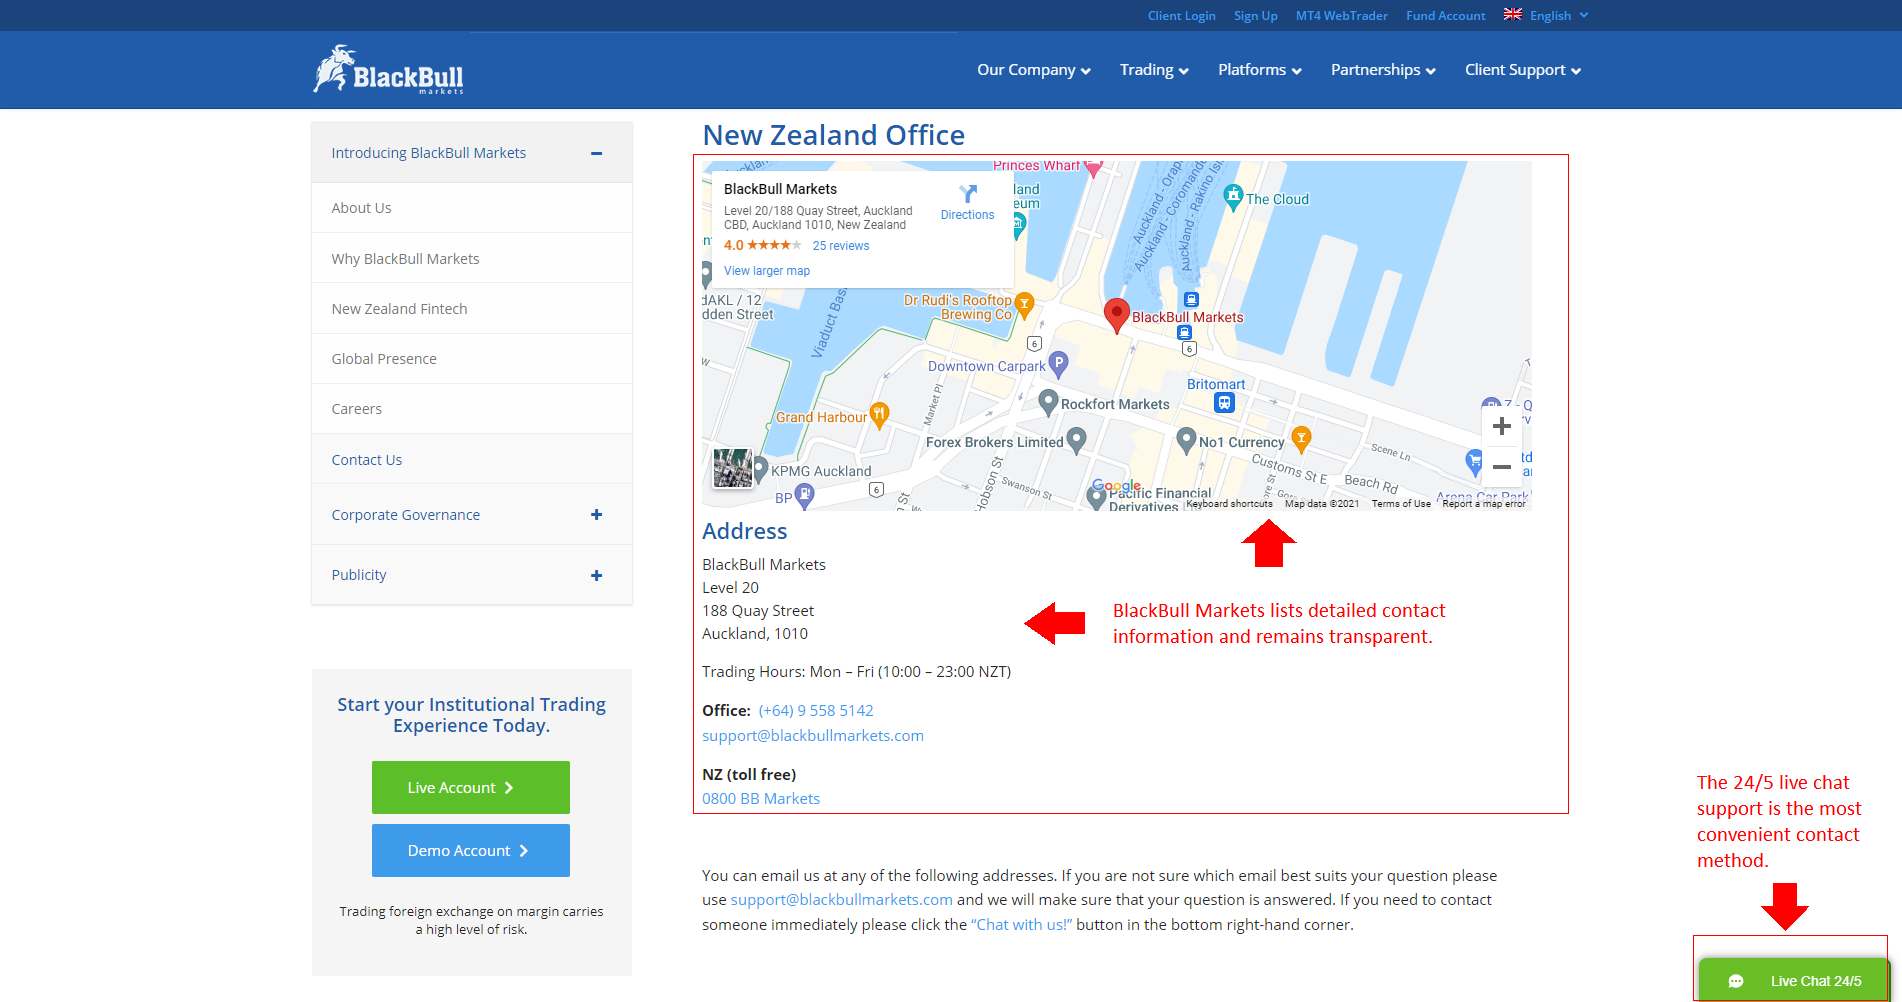The width and height of the screenshot is (1902, 1002).
Task: Click the Google logo on map
Action: (x=1116, y=486)
